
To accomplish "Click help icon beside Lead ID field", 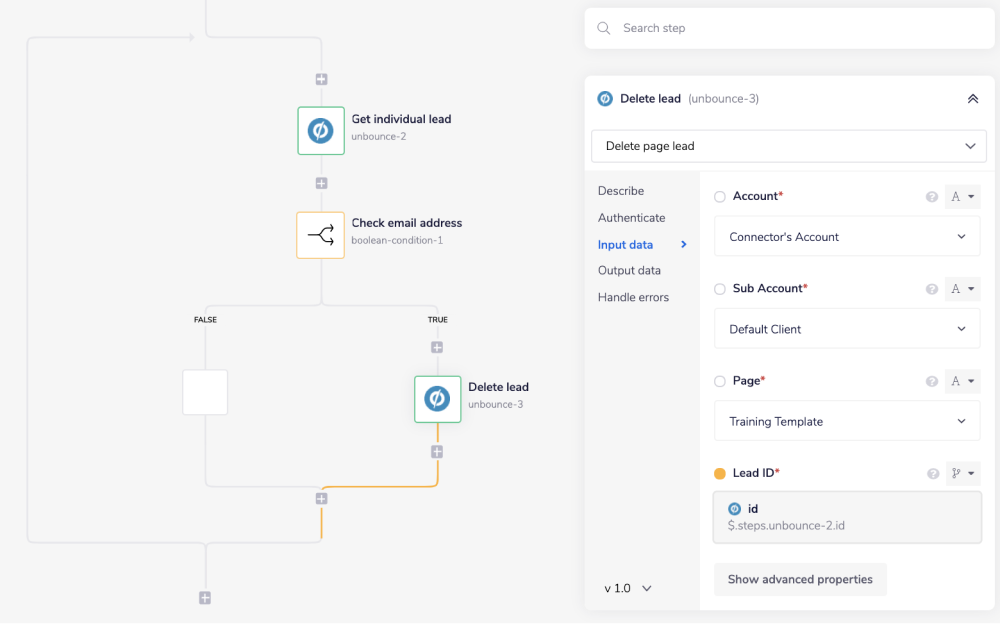I will click(x=932, y=473).
